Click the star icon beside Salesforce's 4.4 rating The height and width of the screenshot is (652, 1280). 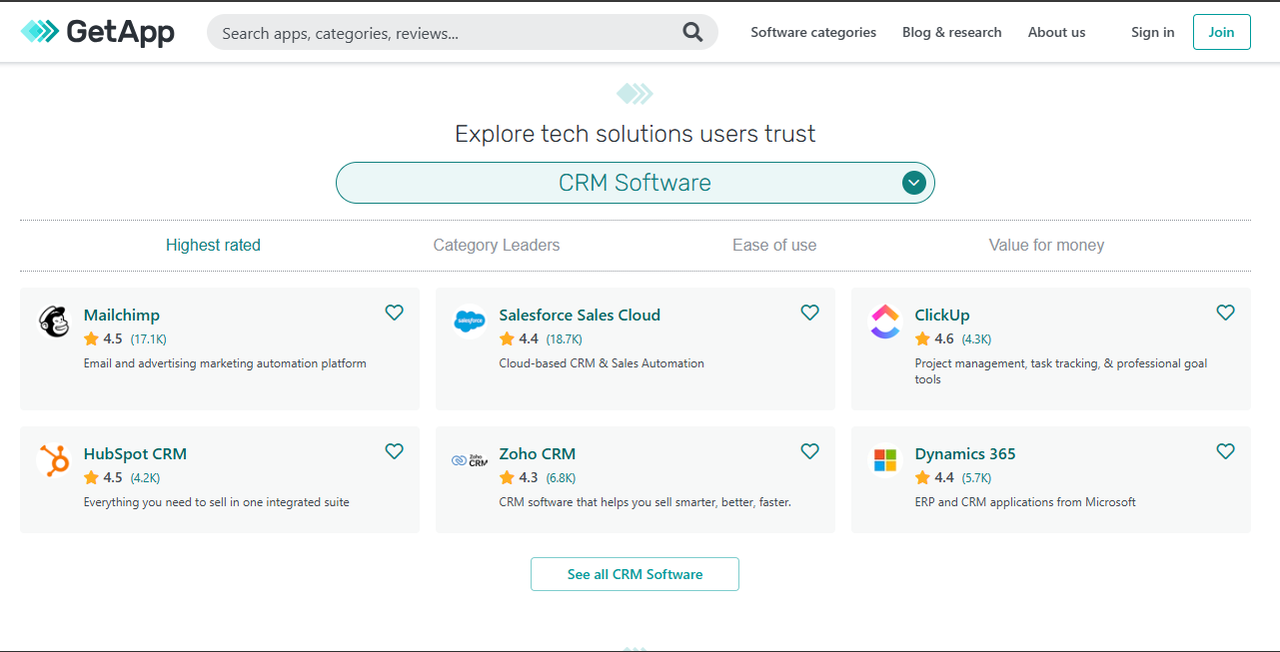coord(507,339)
